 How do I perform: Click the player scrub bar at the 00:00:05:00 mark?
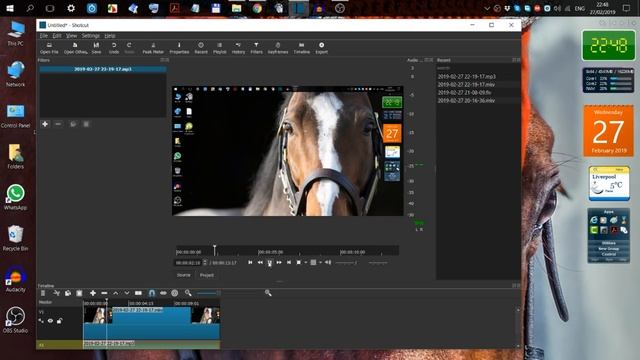click(258, 251)
